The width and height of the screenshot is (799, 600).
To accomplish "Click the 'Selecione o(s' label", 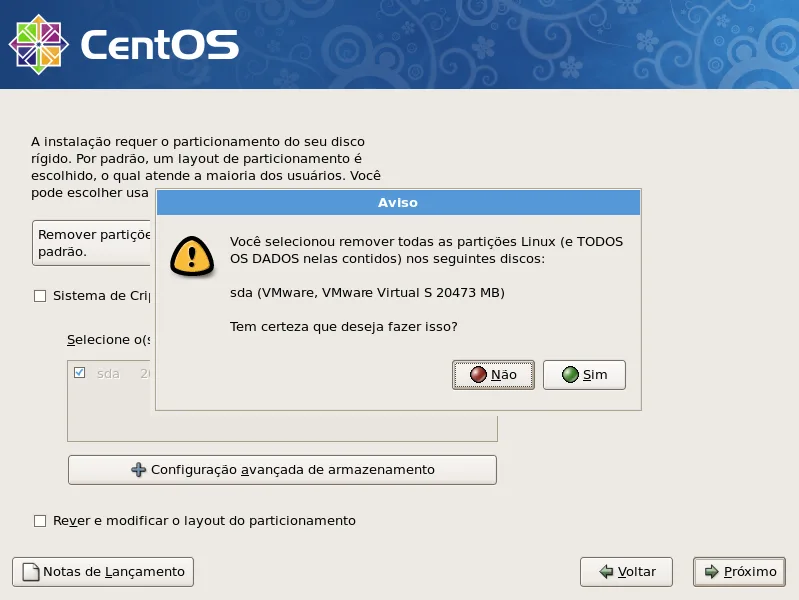I will (x=109, y=340).
